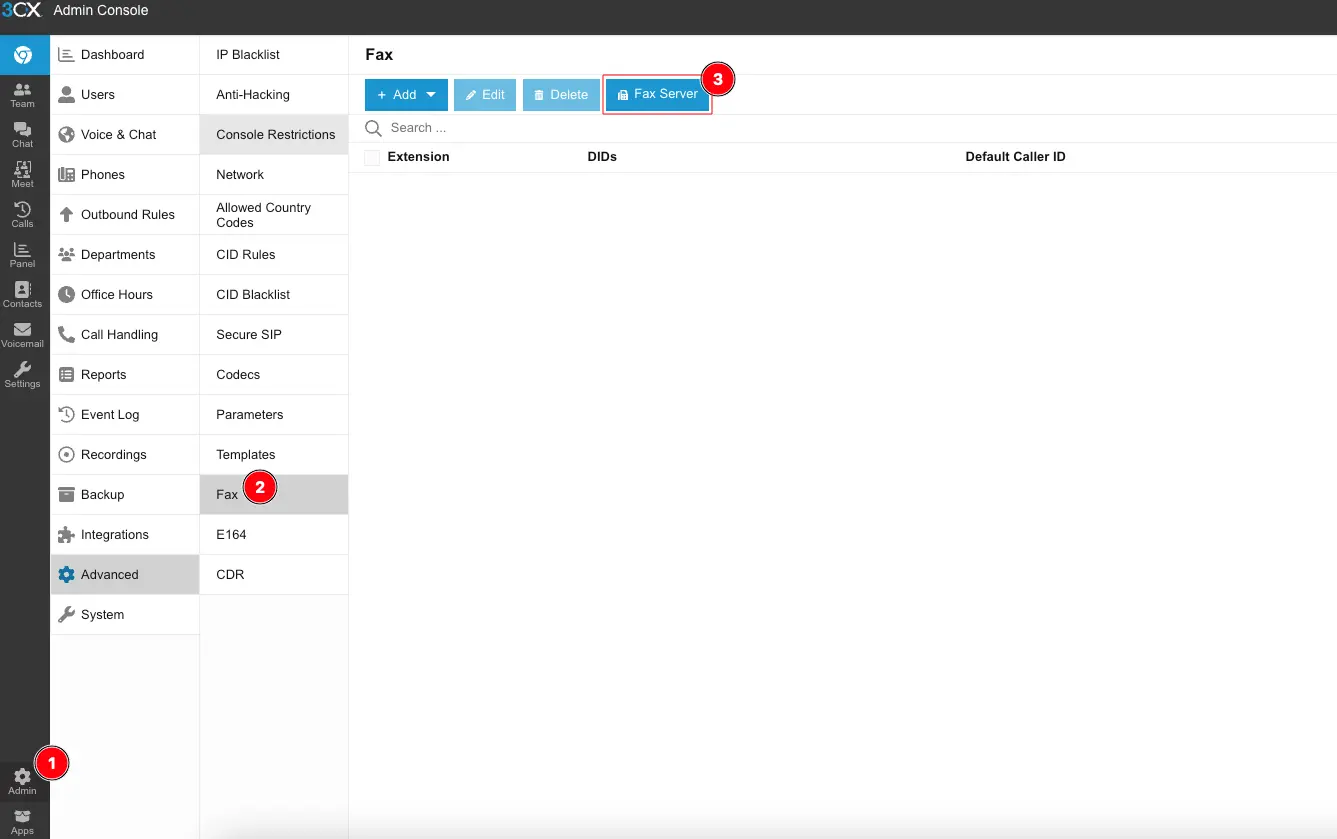Click the Search input field
The width and height of the screenshot is (1337, 839).
coord(600,128)
